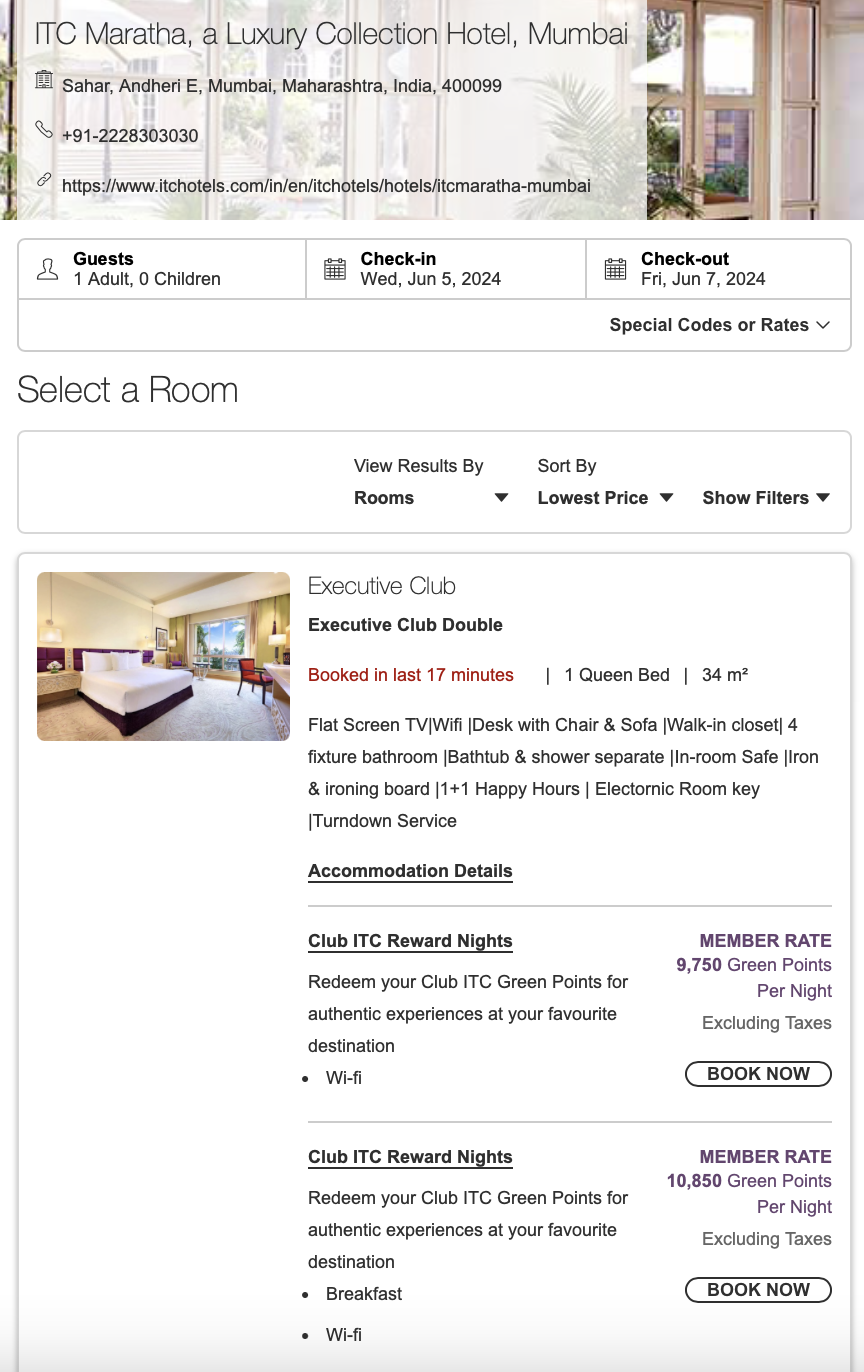Click the hotel address building icon
864x1372 pixels.
point(44,80)
